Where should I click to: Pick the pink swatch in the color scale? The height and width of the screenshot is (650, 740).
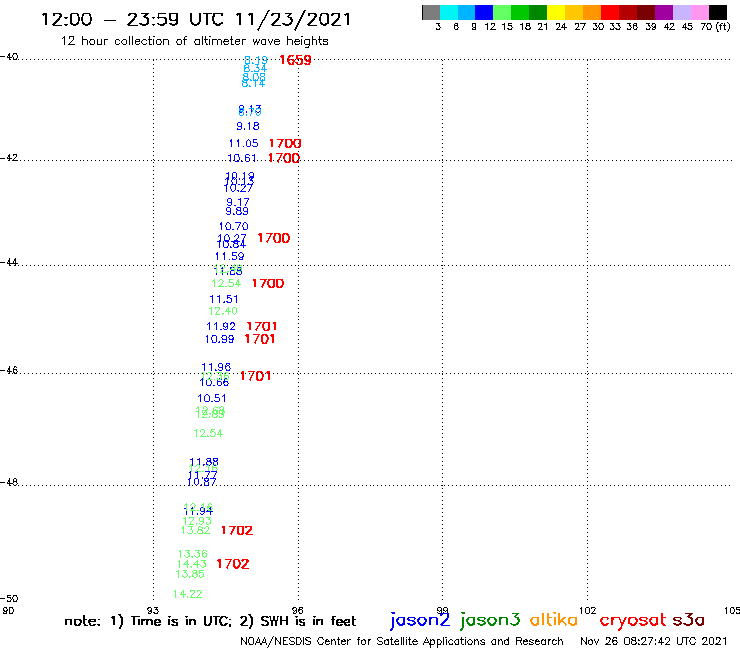[x=700, y=12]
